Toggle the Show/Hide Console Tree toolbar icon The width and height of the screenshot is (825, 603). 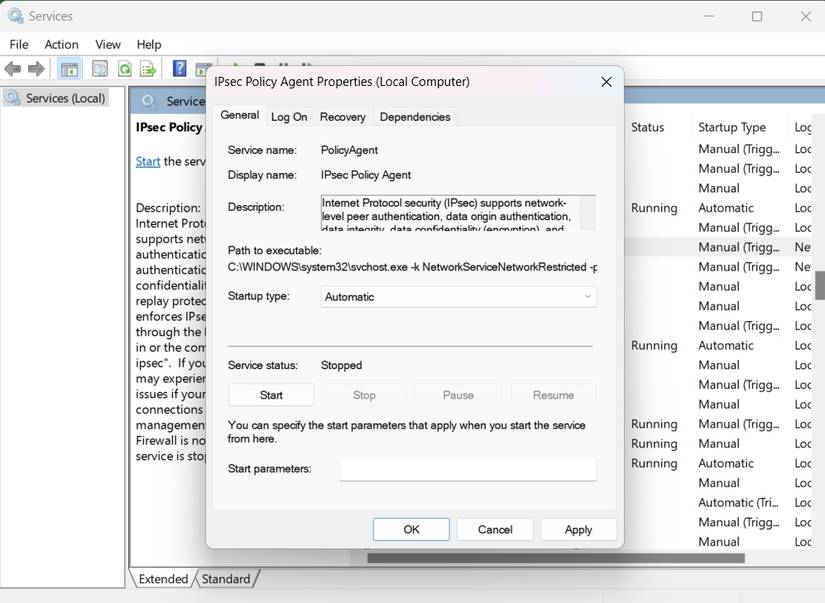pyautogui.click(x=69, y=69)
